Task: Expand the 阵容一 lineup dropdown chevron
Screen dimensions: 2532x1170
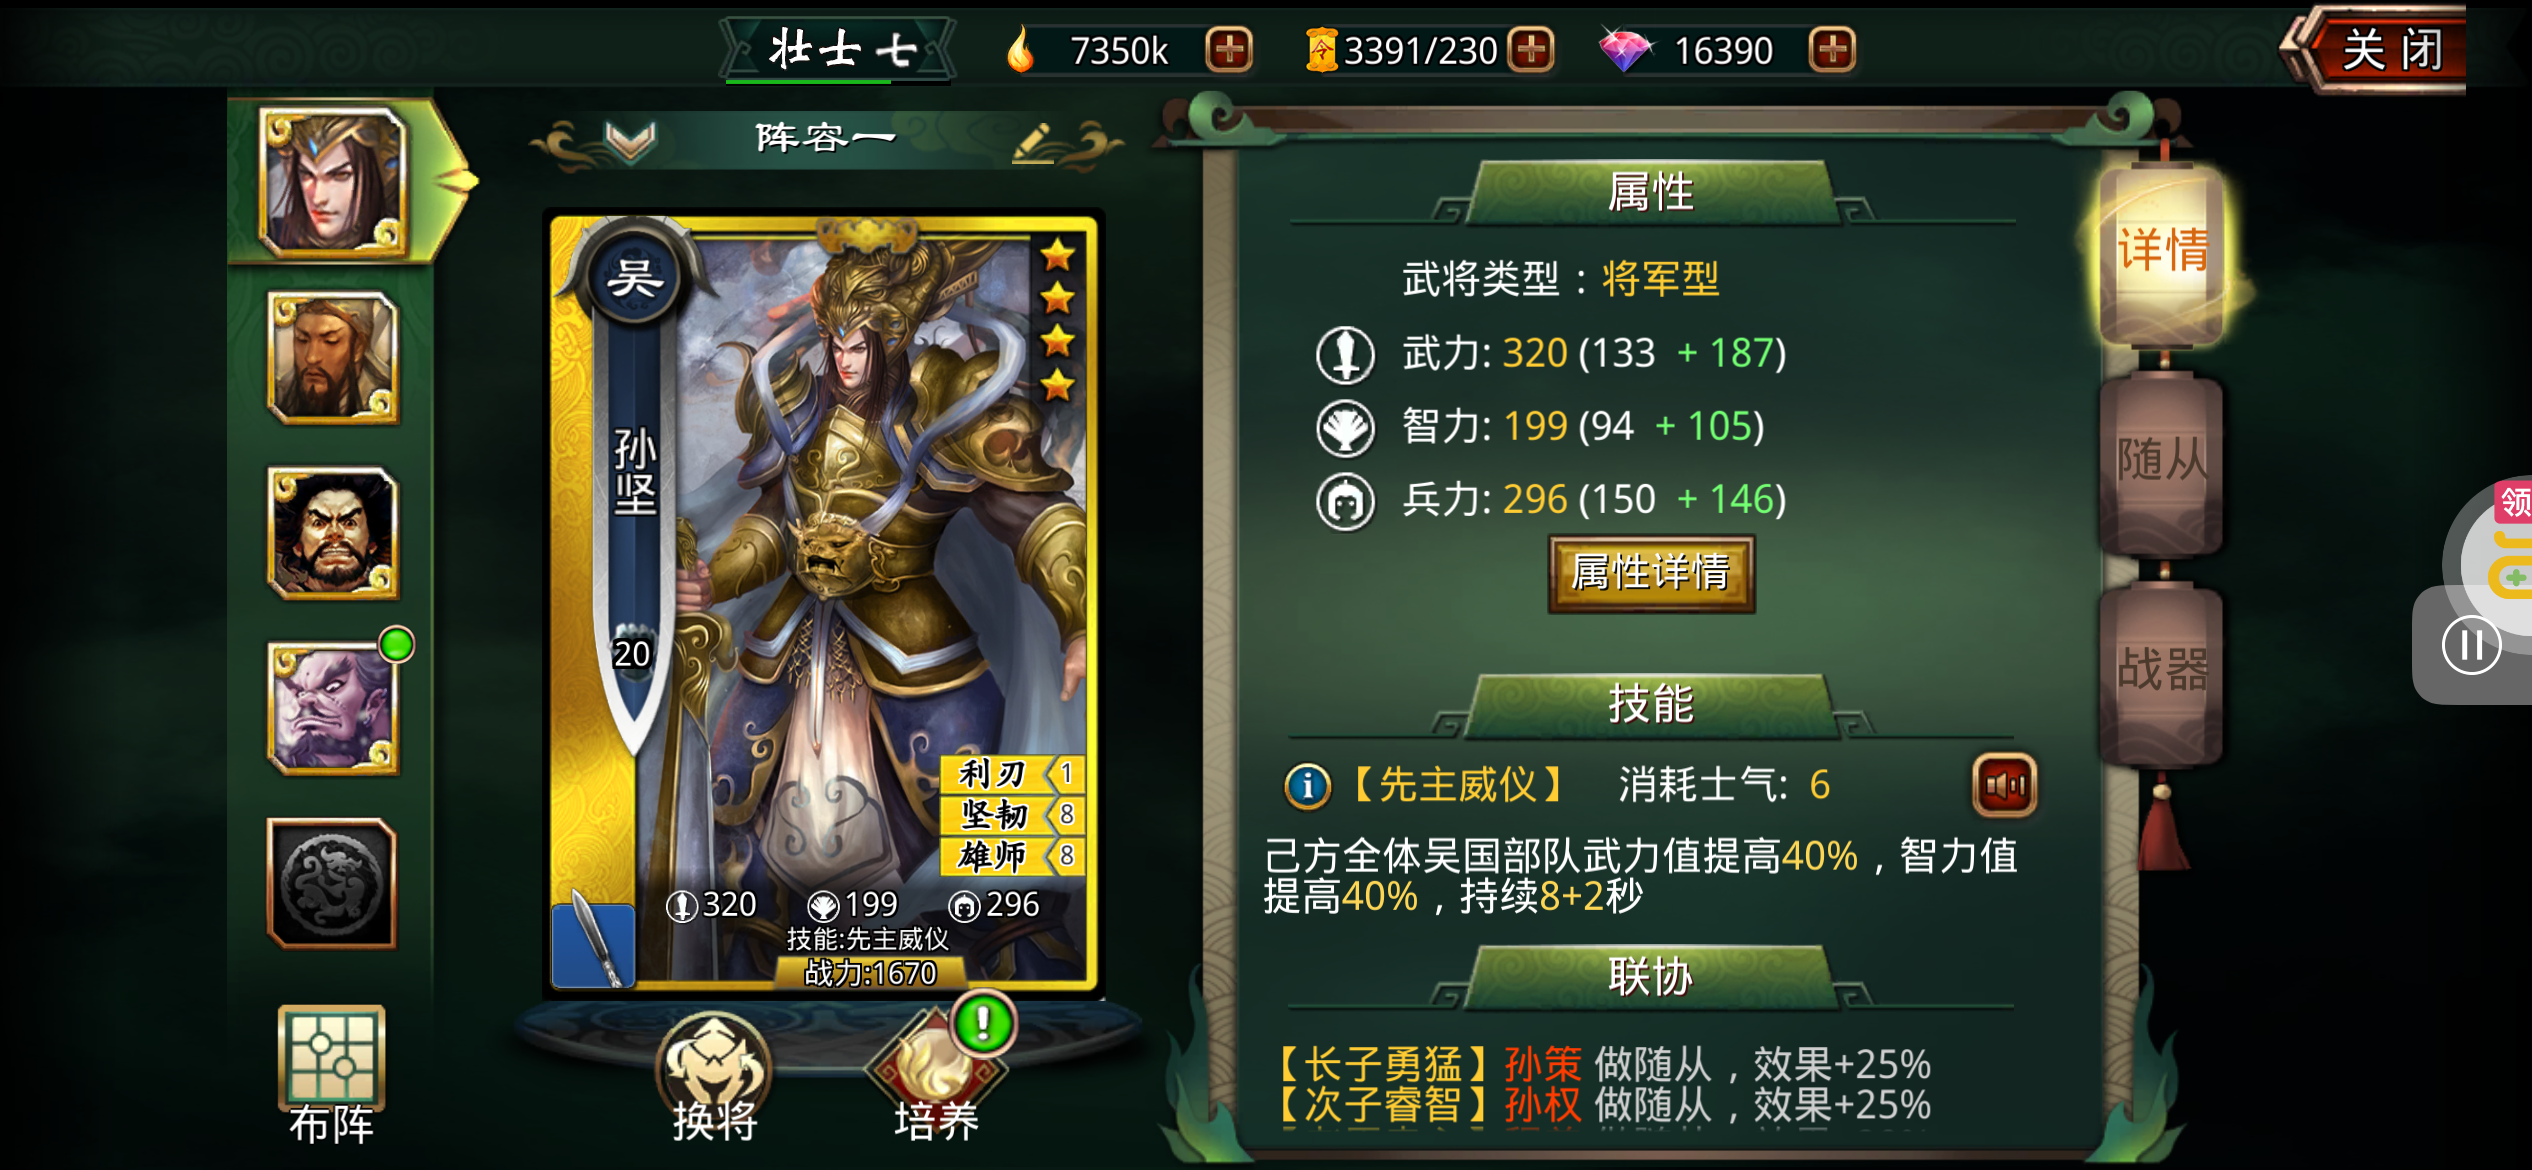Action: [631, 140]
